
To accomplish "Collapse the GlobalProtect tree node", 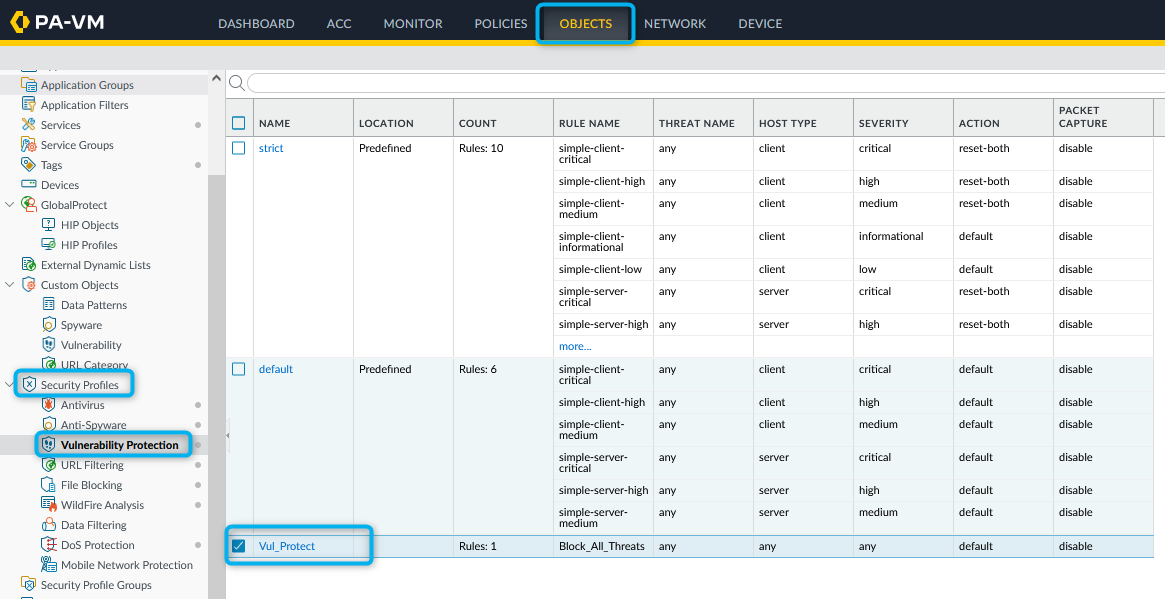I will click(10, 205).
